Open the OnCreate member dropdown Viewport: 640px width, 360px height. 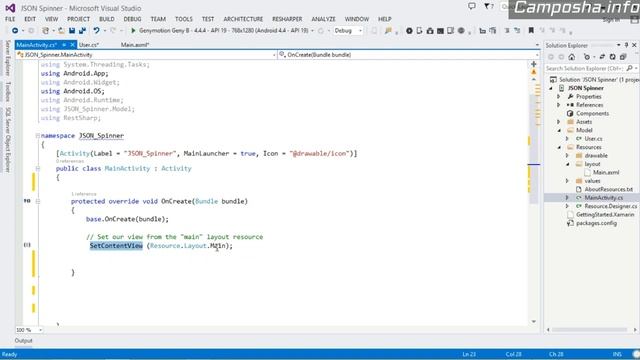[x=536, y=55]
